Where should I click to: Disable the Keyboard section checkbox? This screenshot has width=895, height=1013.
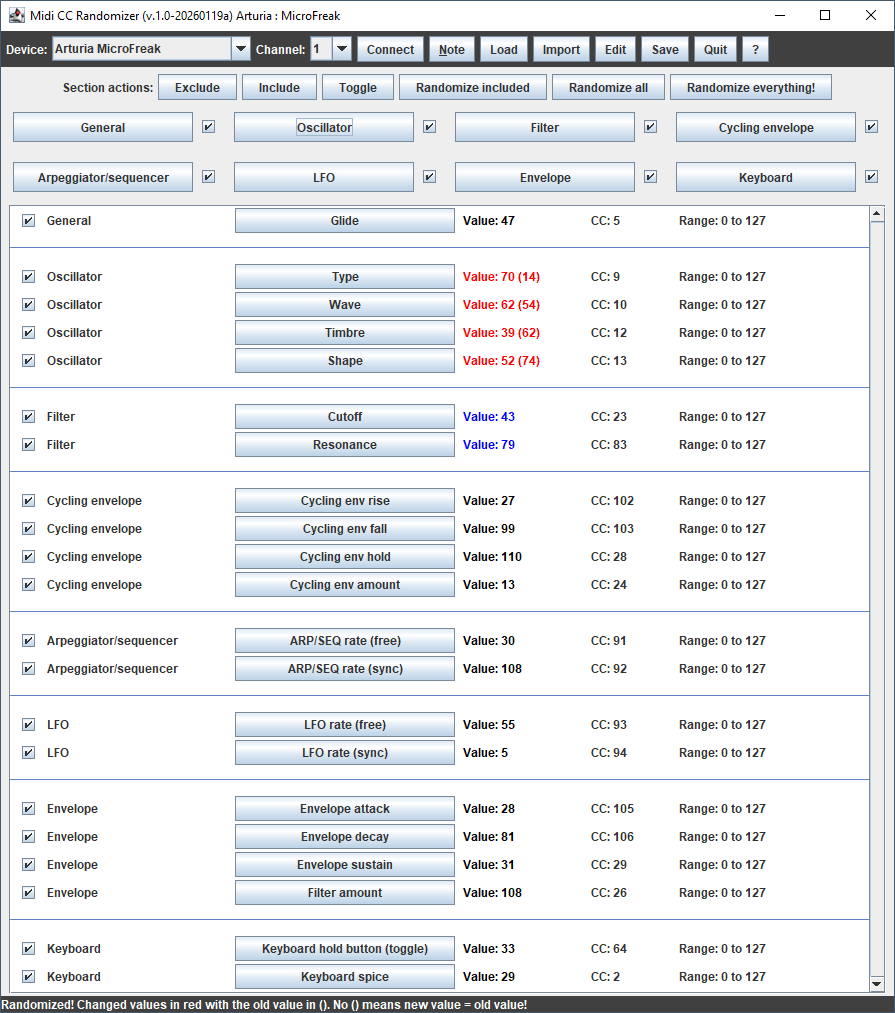tap(871, 177)
